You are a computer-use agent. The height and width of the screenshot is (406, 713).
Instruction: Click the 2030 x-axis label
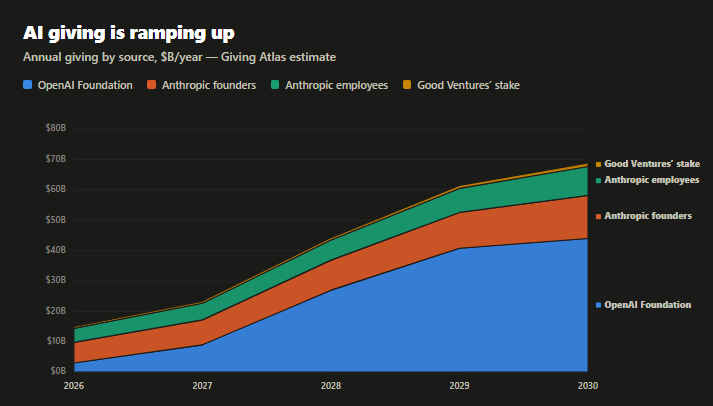tap(588, 386)
